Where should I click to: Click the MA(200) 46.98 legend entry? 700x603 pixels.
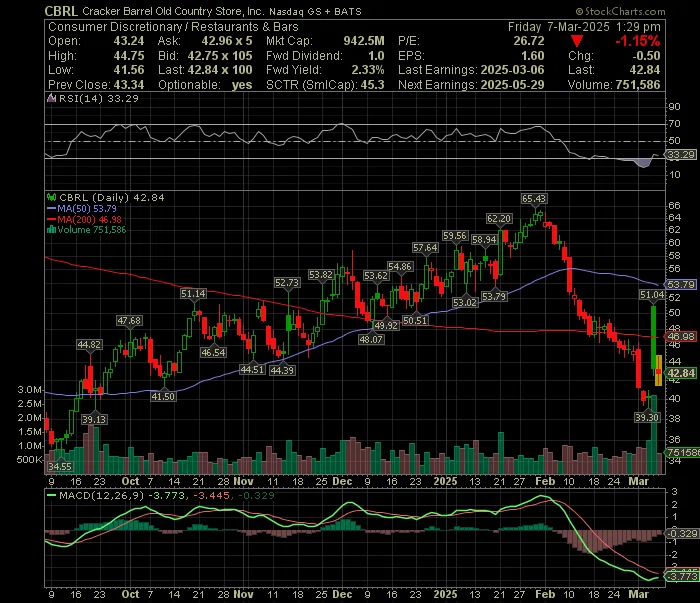(84, 219)
